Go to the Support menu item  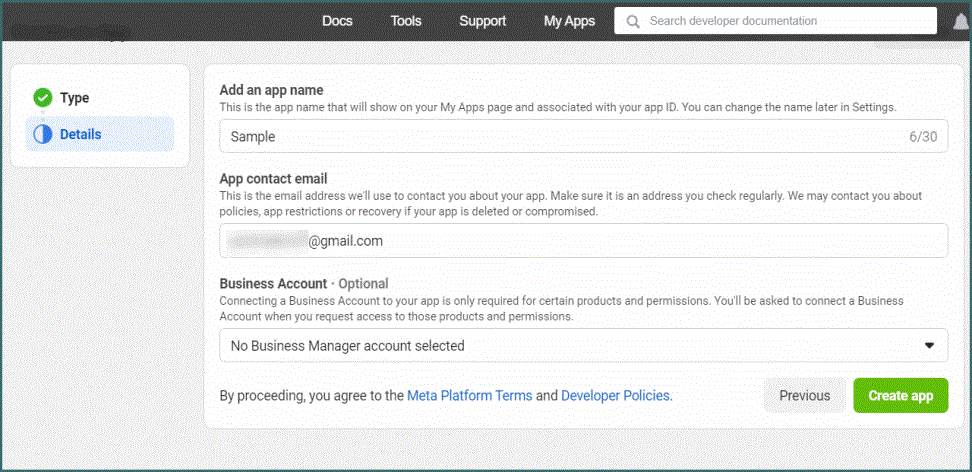coord(482,21)
